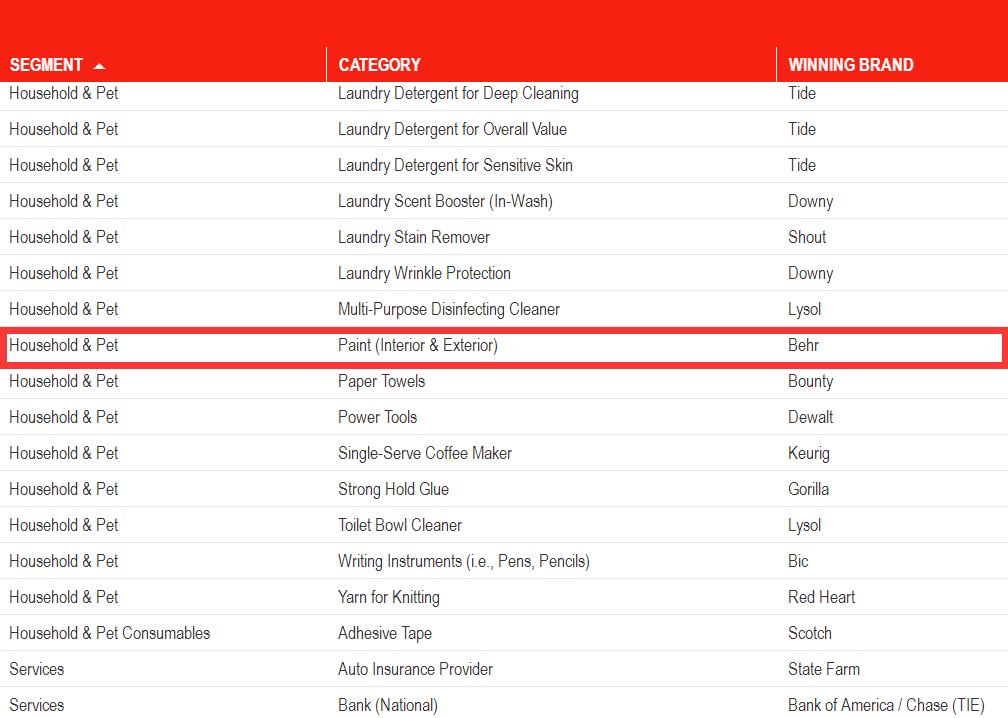
Task: Select the 'Laundry Stain Remover' cell
Action: [x=414, y=237]
